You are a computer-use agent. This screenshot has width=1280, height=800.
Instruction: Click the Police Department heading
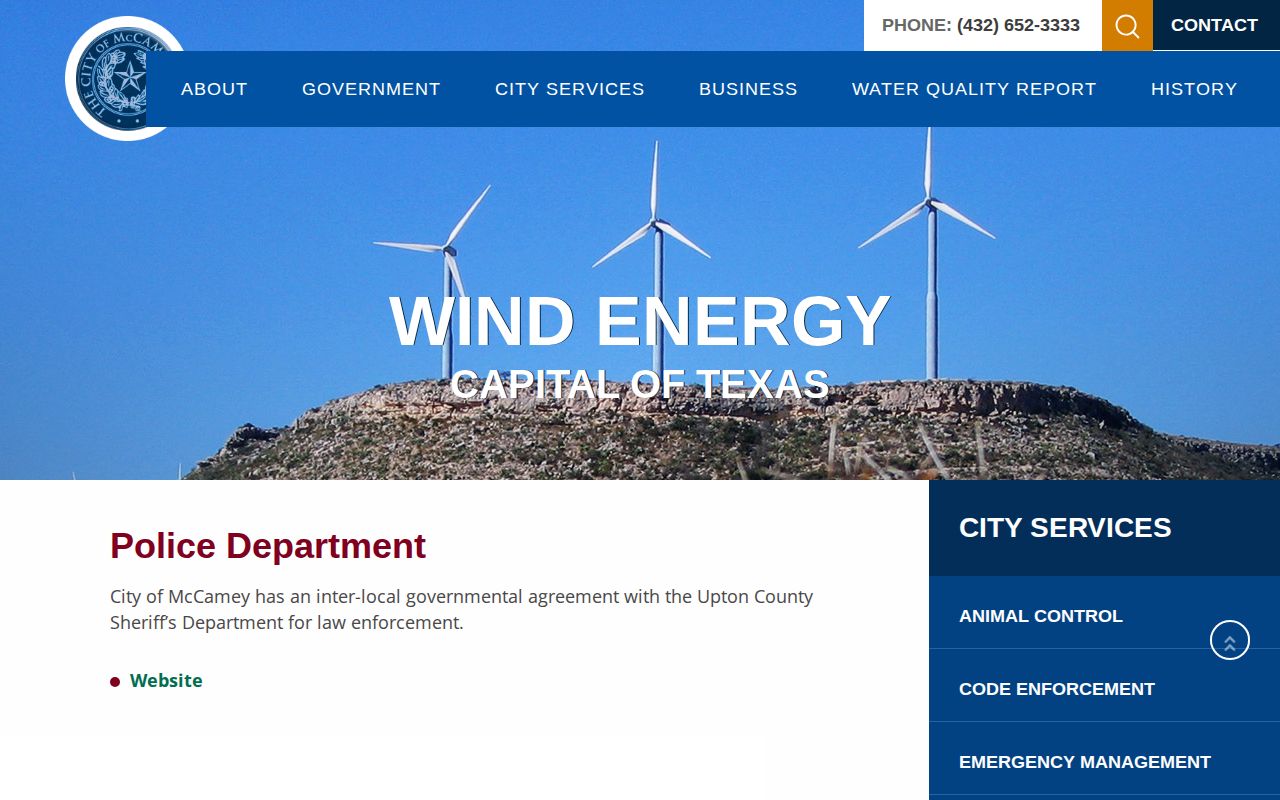(x=268, y=546)
